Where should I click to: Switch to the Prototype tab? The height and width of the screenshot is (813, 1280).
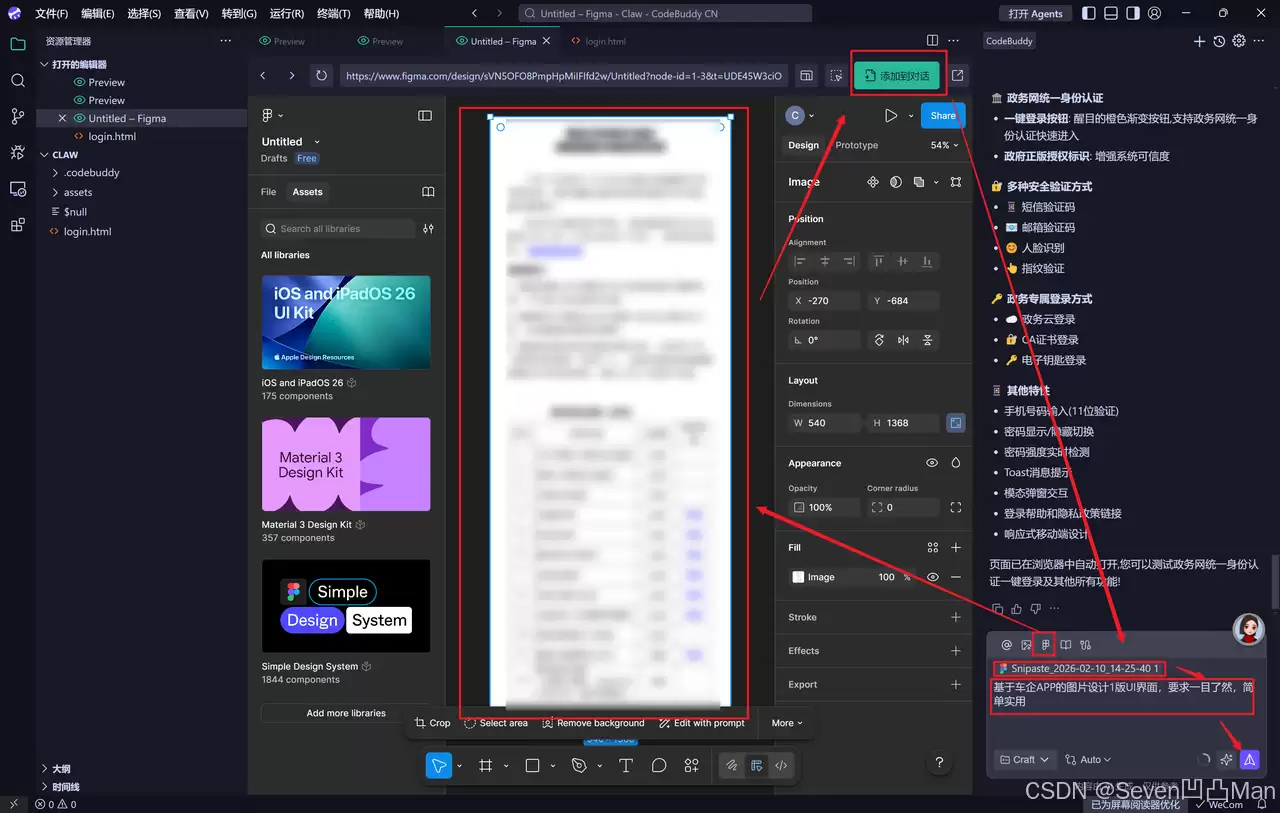point(856,145)
